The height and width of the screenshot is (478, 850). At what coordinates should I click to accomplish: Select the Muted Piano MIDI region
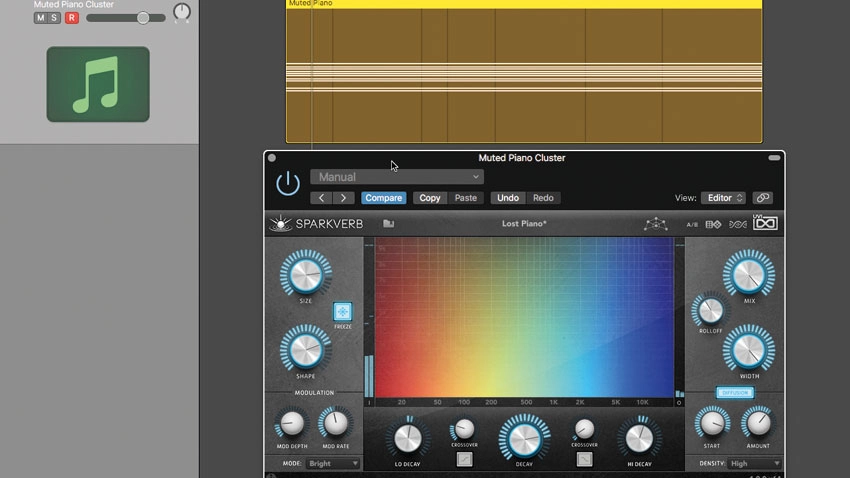click(524, 72)
